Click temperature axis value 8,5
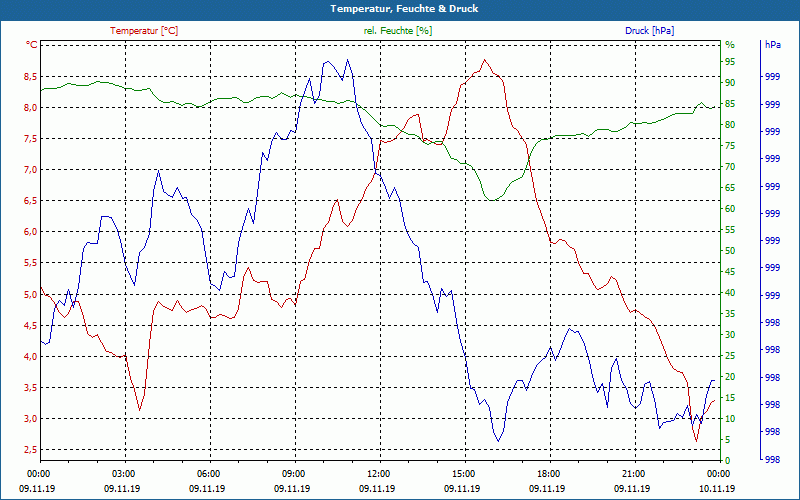 coord(31,77)
